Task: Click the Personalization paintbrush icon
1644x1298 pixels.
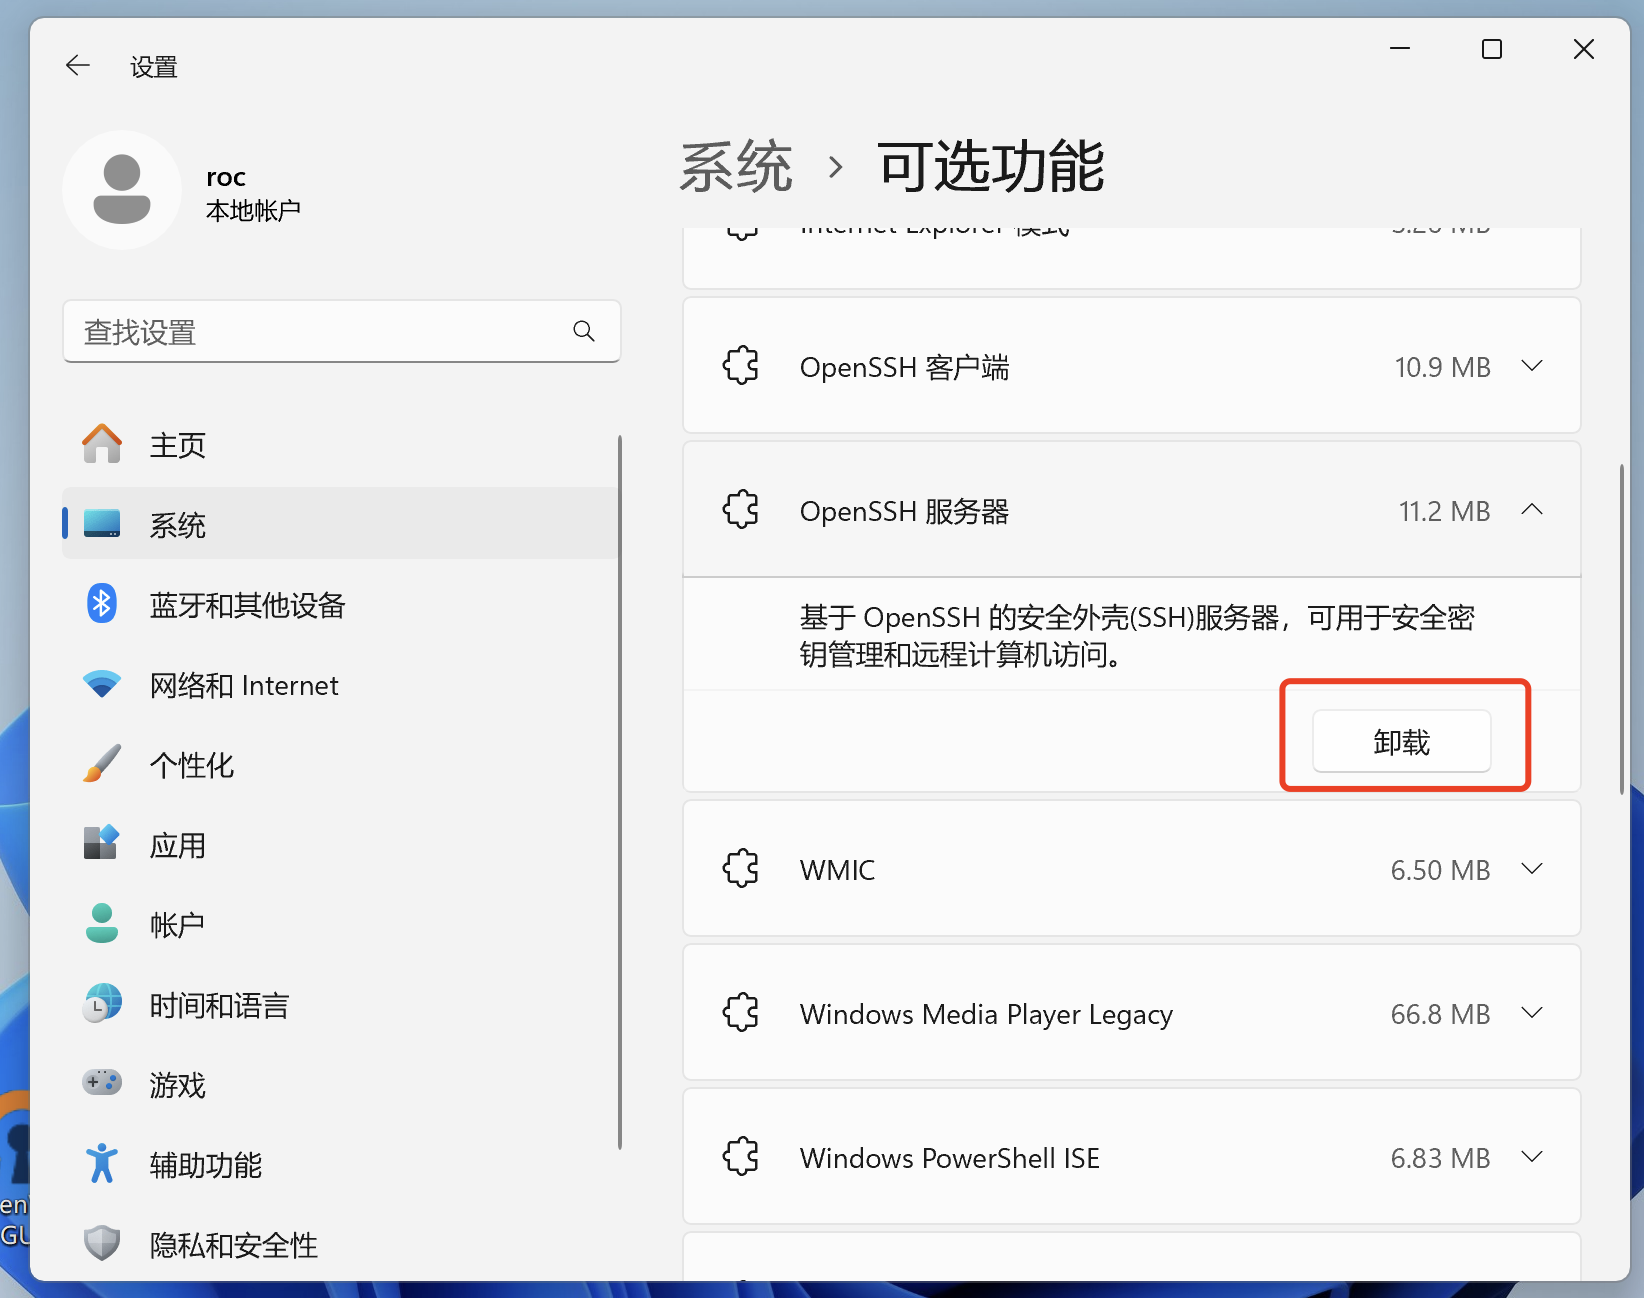Action: (102, 764)
